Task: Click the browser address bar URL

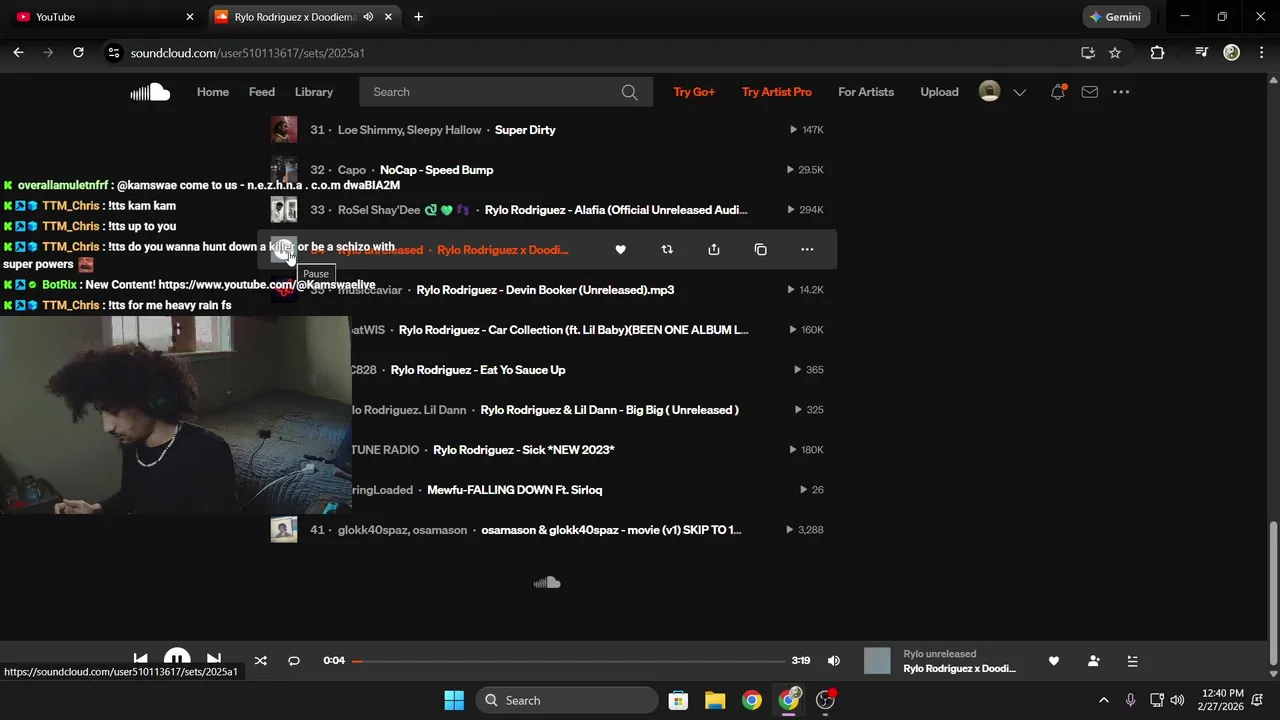Action: point(247,53)
